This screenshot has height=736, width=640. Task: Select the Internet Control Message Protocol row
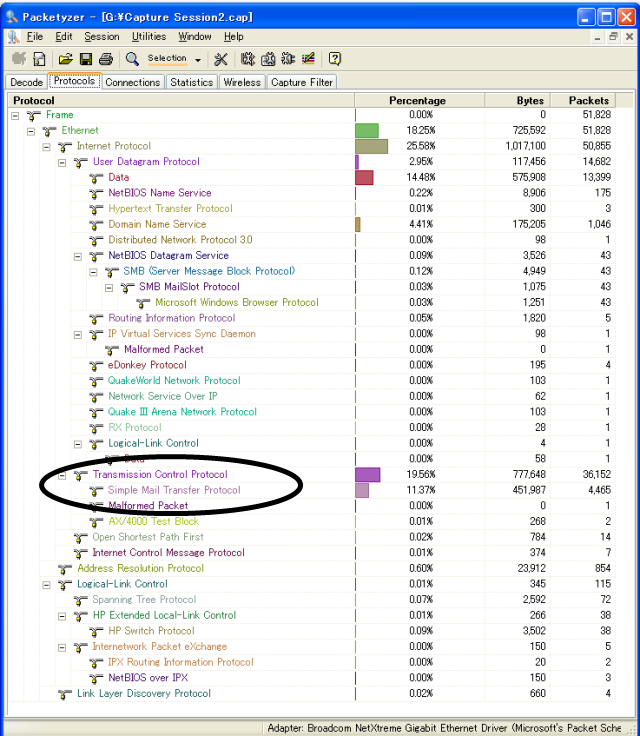tap(312, 553)
